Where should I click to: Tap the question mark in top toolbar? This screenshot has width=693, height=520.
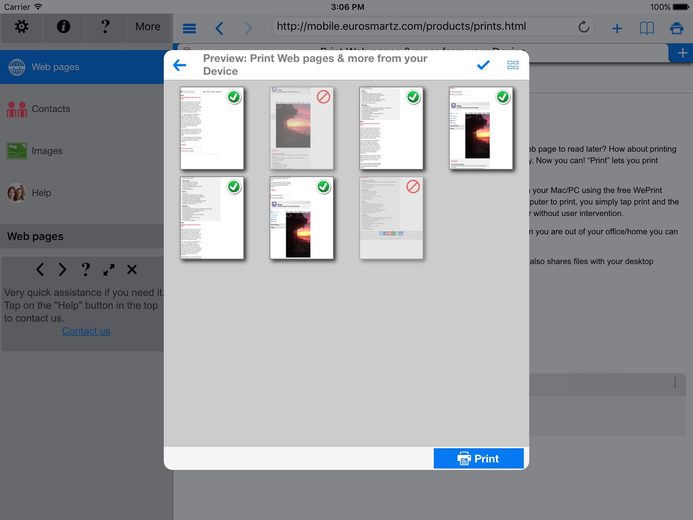tap(105, 27)
